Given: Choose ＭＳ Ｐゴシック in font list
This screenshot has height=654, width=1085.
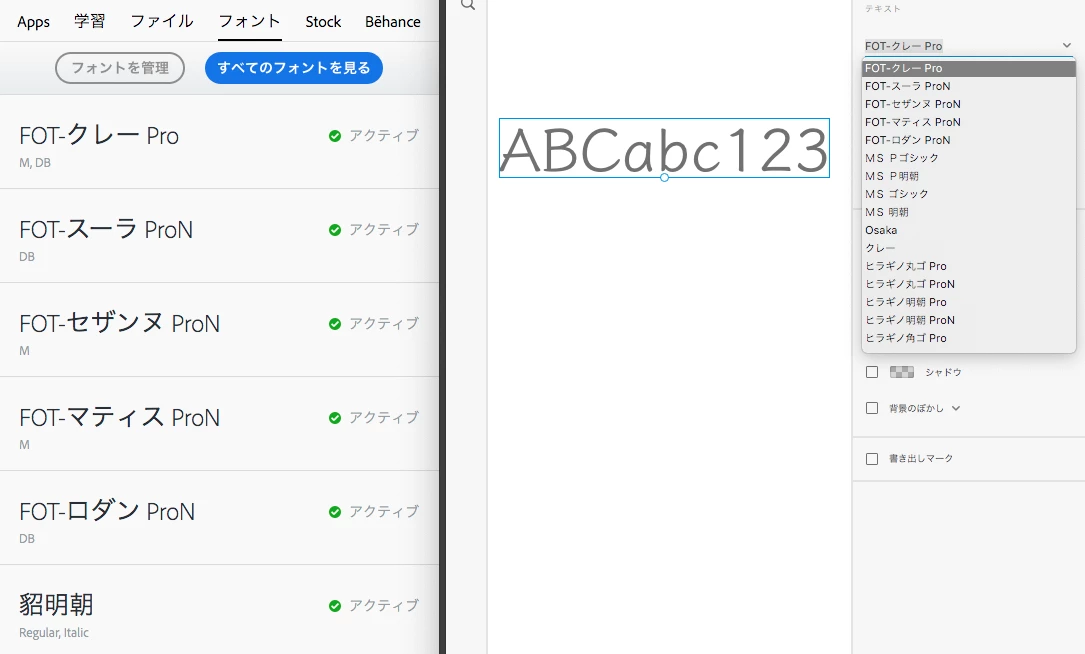Looking at the screenshot, I should click(x=969, y=158).
